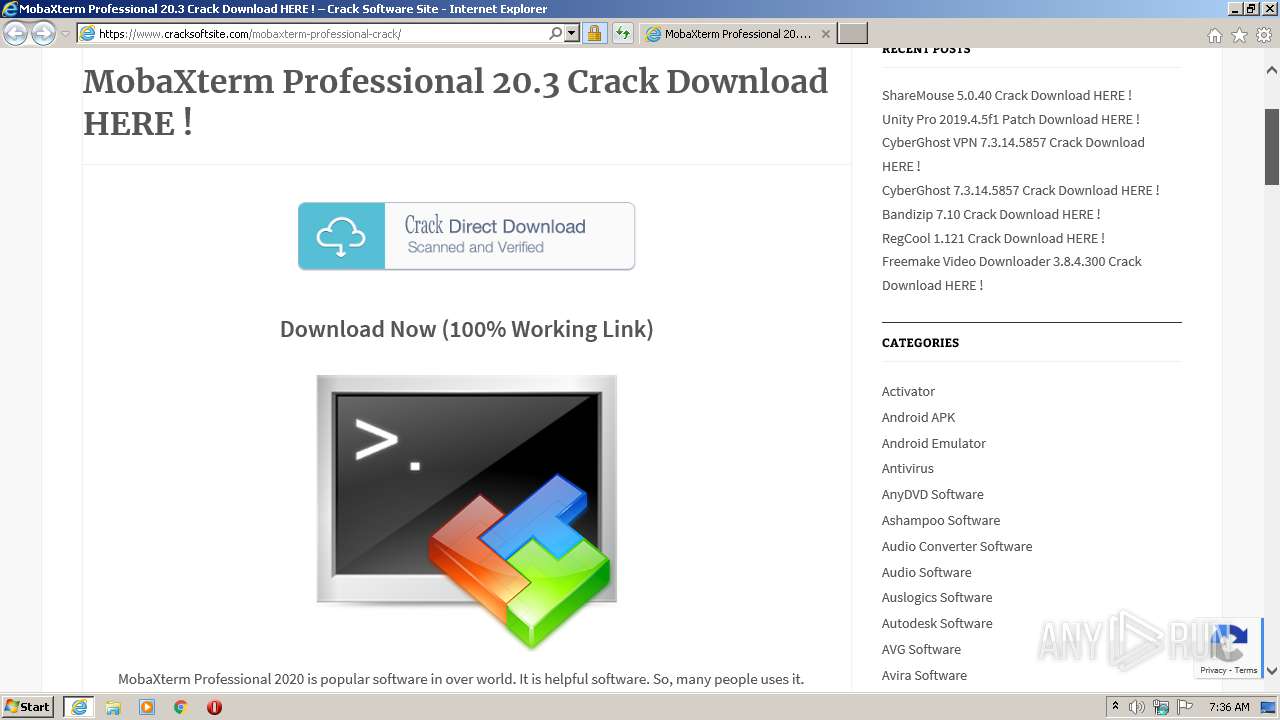Click the taskbar clock 7:36 AM
1280x720 pixels.
[x=1229, y=707]
